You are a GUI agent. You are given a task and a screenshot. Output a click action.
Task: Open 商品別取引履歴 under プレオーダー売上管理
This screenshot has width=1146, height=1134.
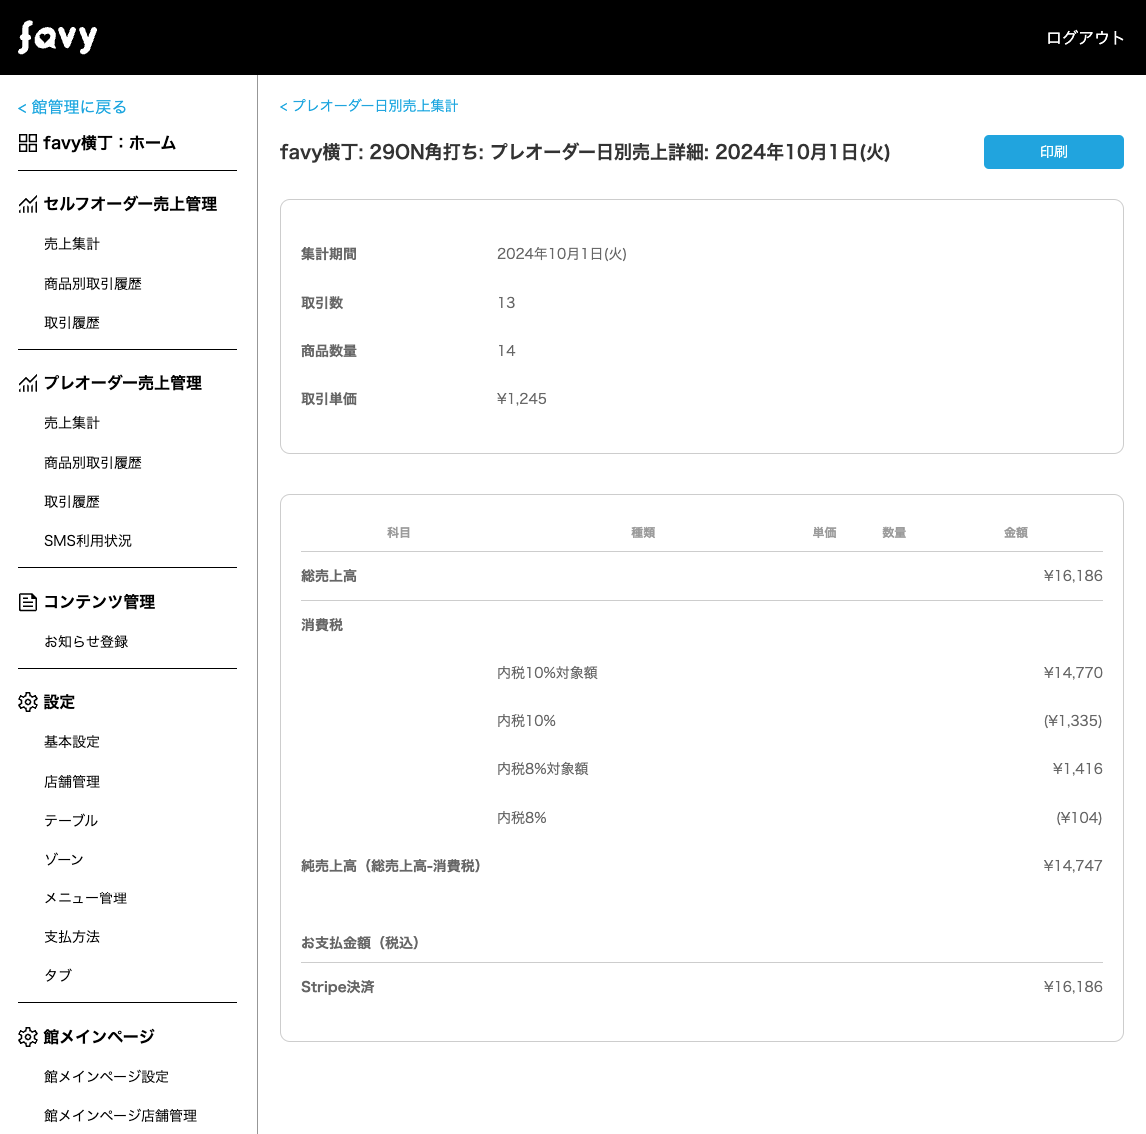[93, 463]
